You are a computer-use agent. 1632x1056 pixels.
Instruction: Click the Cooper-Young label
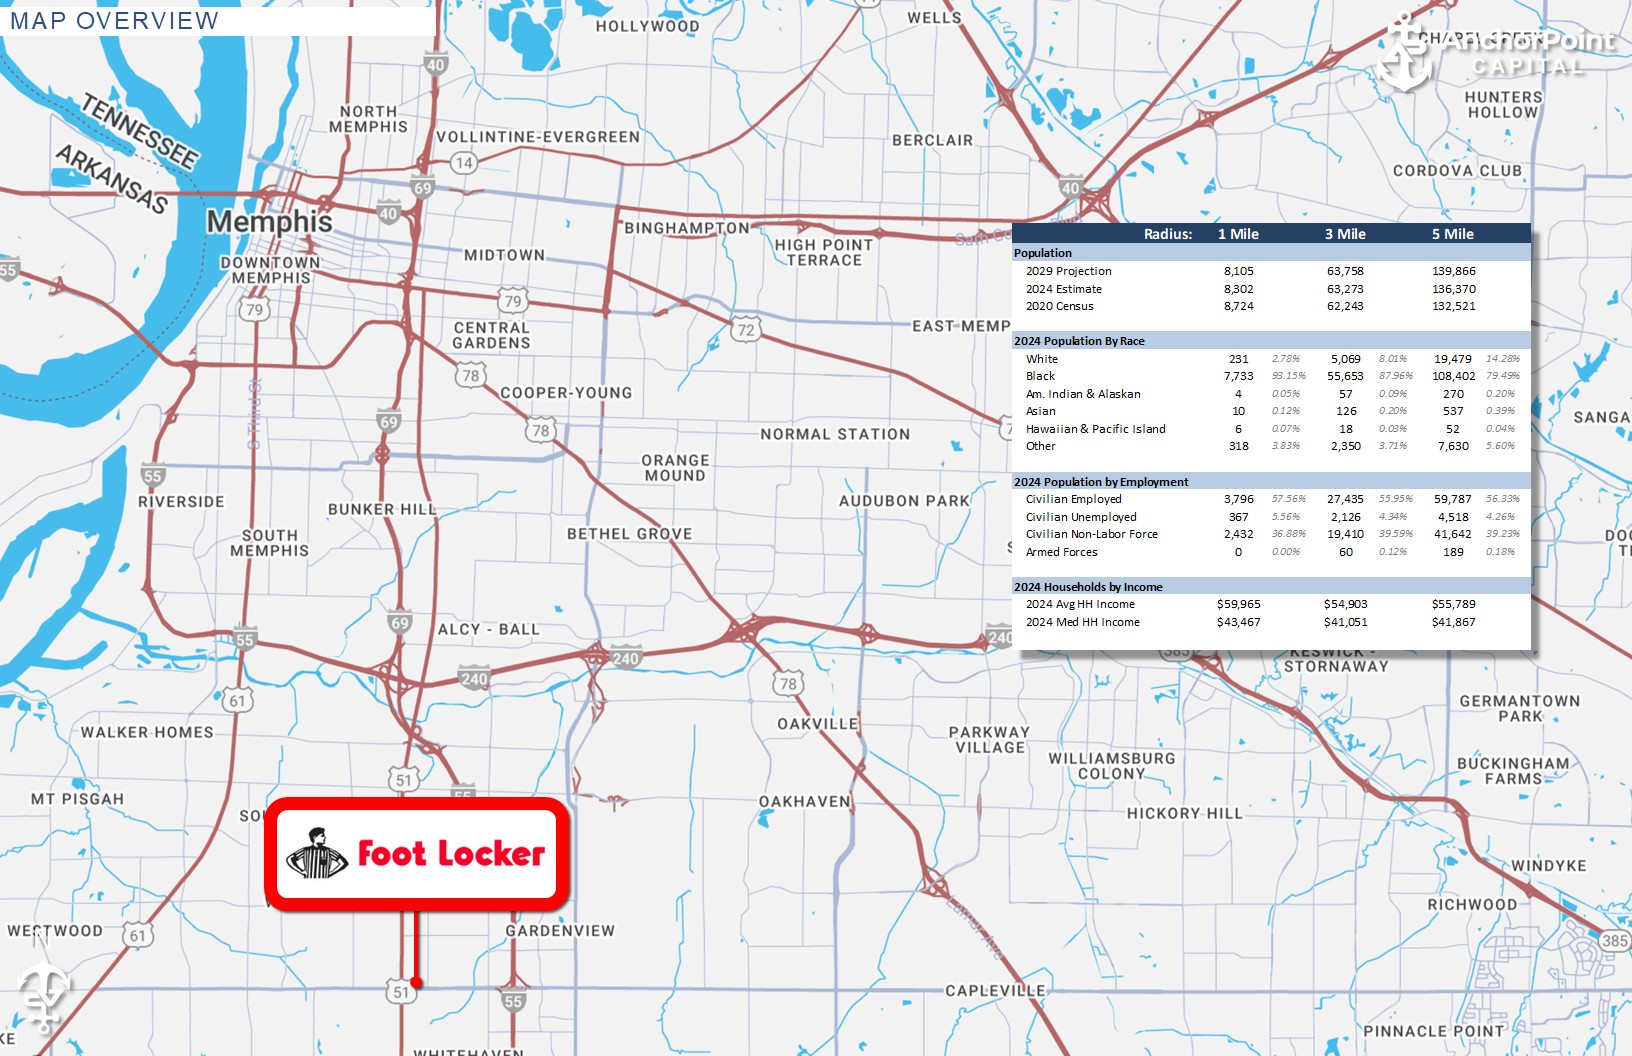pos(567,393)
